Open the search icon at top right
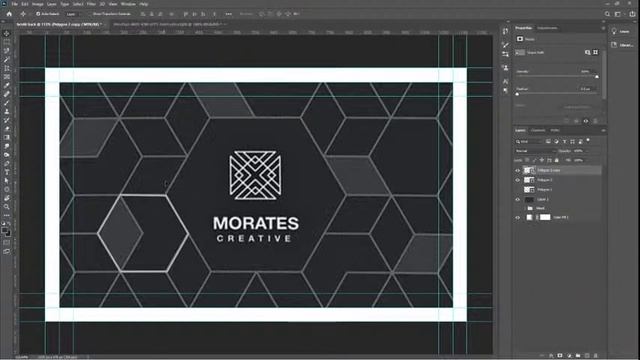The width and height of the screenshot is (640, 360). click(607, 14)
